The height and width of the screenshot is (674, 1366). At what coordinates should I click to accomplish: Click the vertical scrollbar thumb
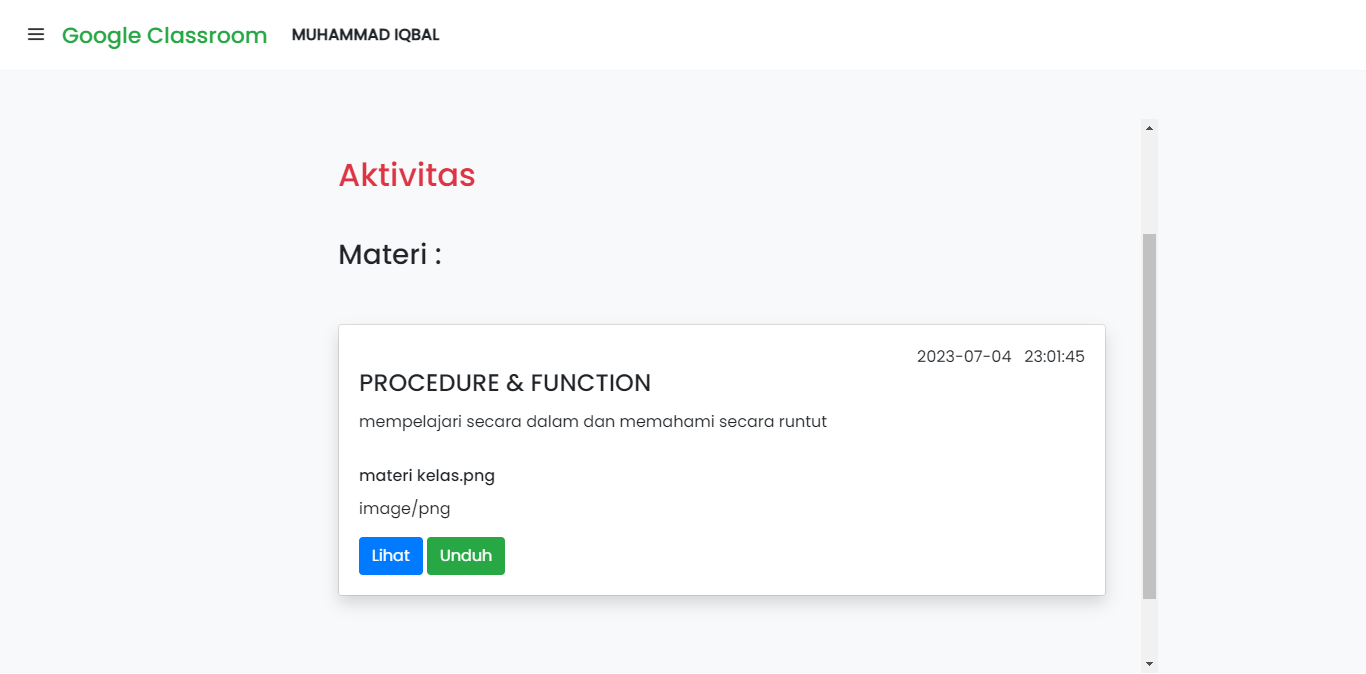point(1149,415)
